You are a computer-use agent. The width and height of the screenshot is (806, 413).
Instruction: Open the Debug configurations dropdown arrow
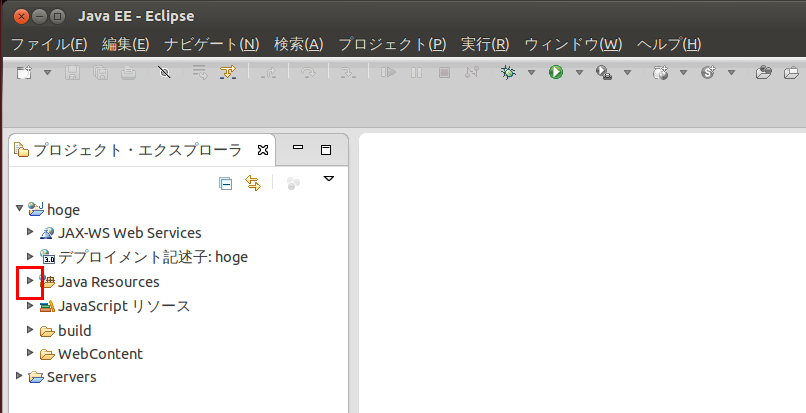click(x=532, y=73)
